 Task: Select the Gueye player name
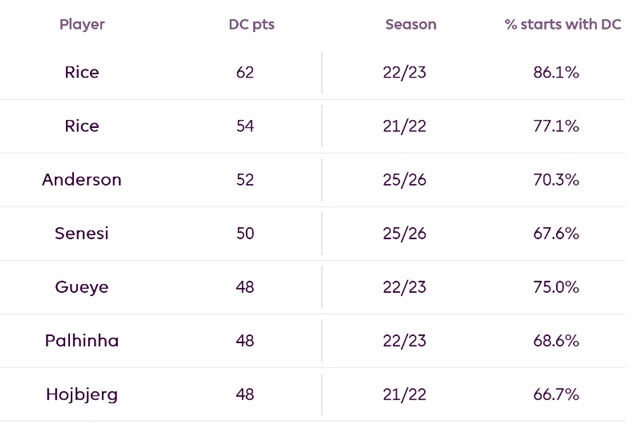[x=82, y=288]
